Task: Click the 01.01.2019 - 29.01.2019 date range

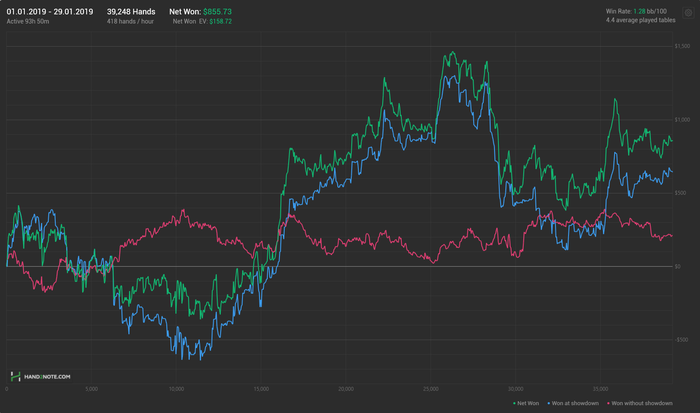Action: [49, 10]
